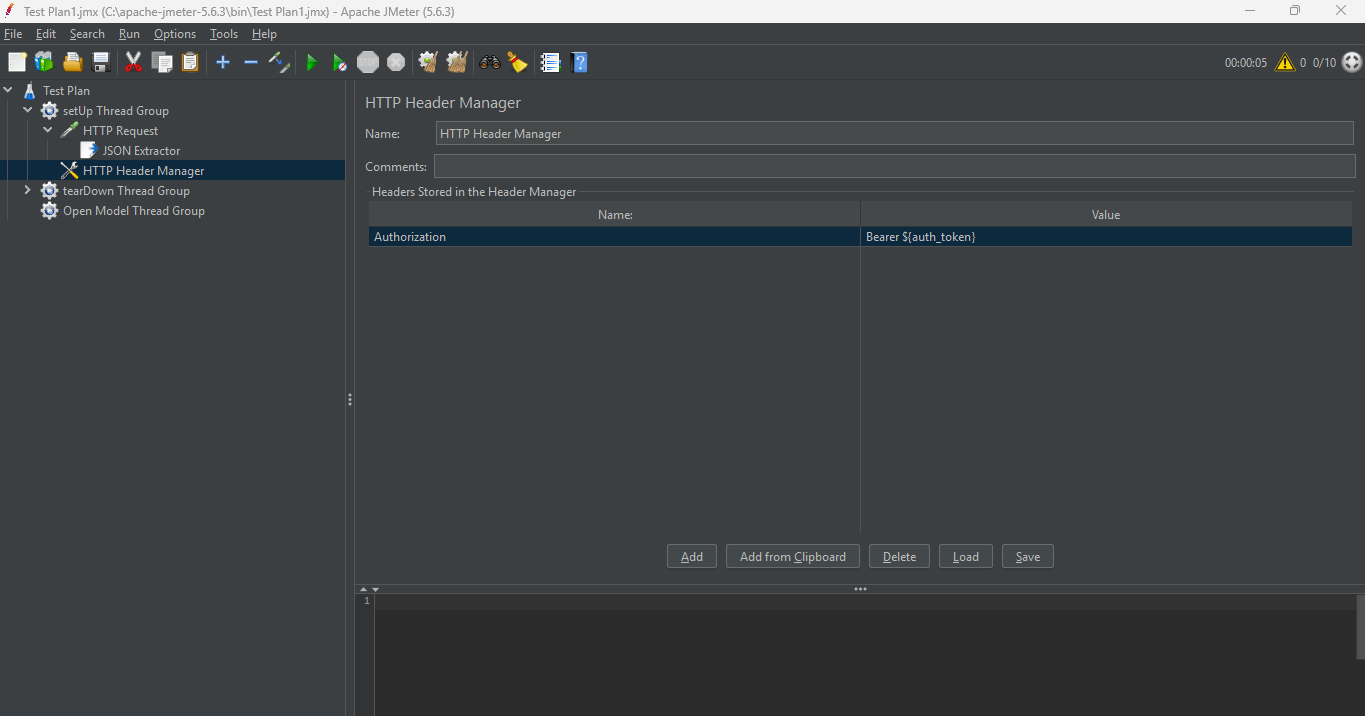Click the Authorization header name cell
The width and height of the screenshot is (1365, 716).
pyautogui.click(x=614, y=237)
